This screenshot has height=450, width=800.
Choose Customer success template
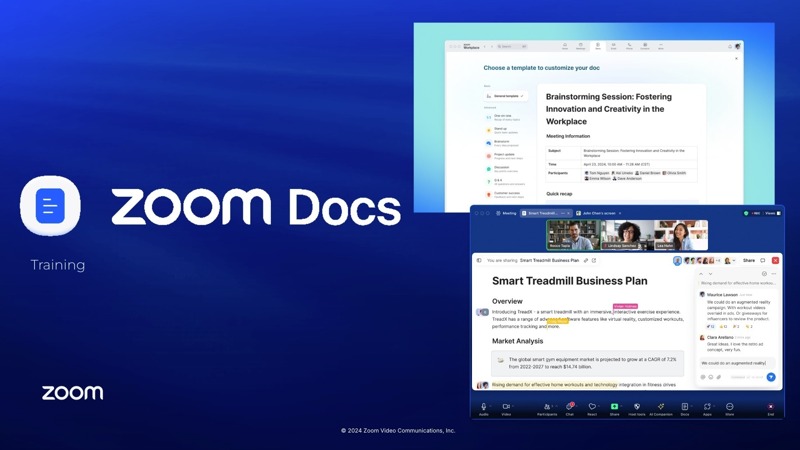[x=504, y=194]
